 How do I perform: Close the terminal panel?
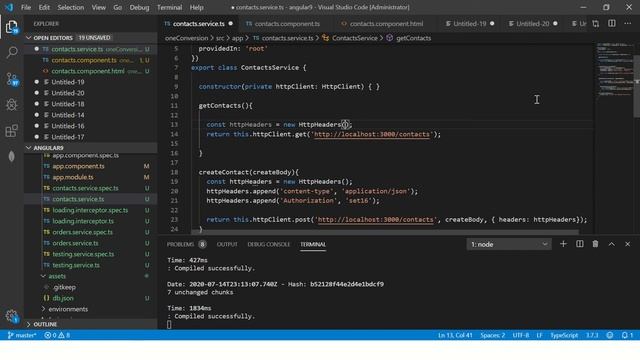[627, 244]
